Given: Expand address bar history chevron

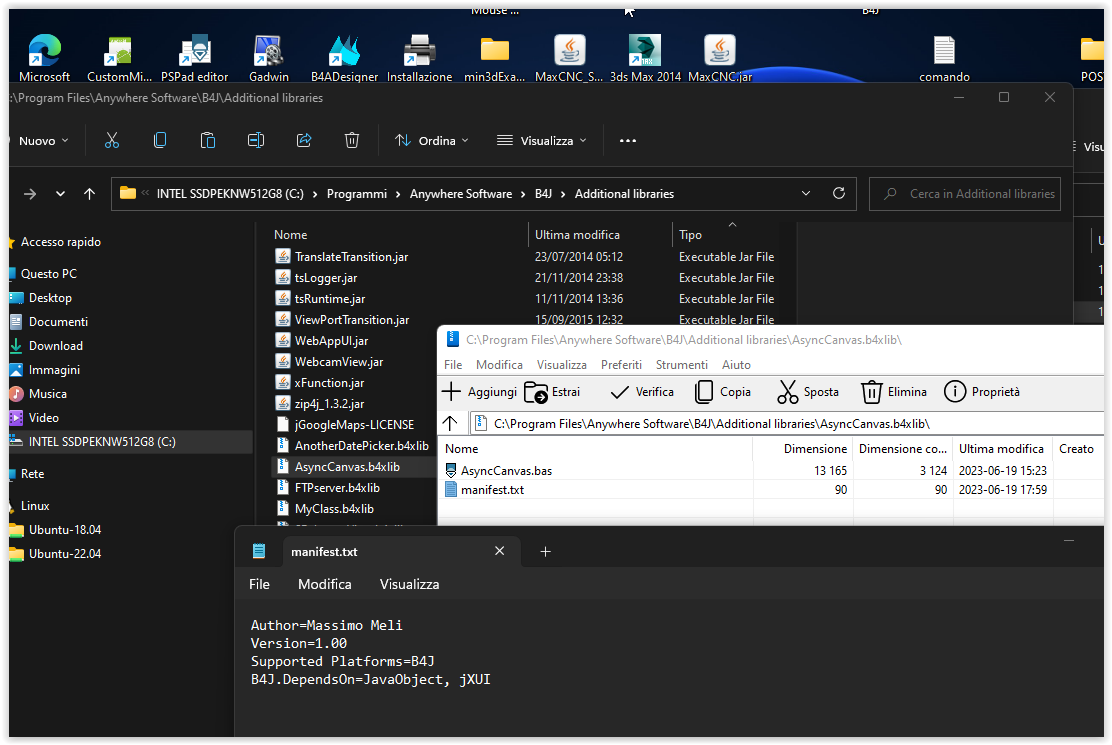Looking at the screenshot, I should (x=806, y=194).
